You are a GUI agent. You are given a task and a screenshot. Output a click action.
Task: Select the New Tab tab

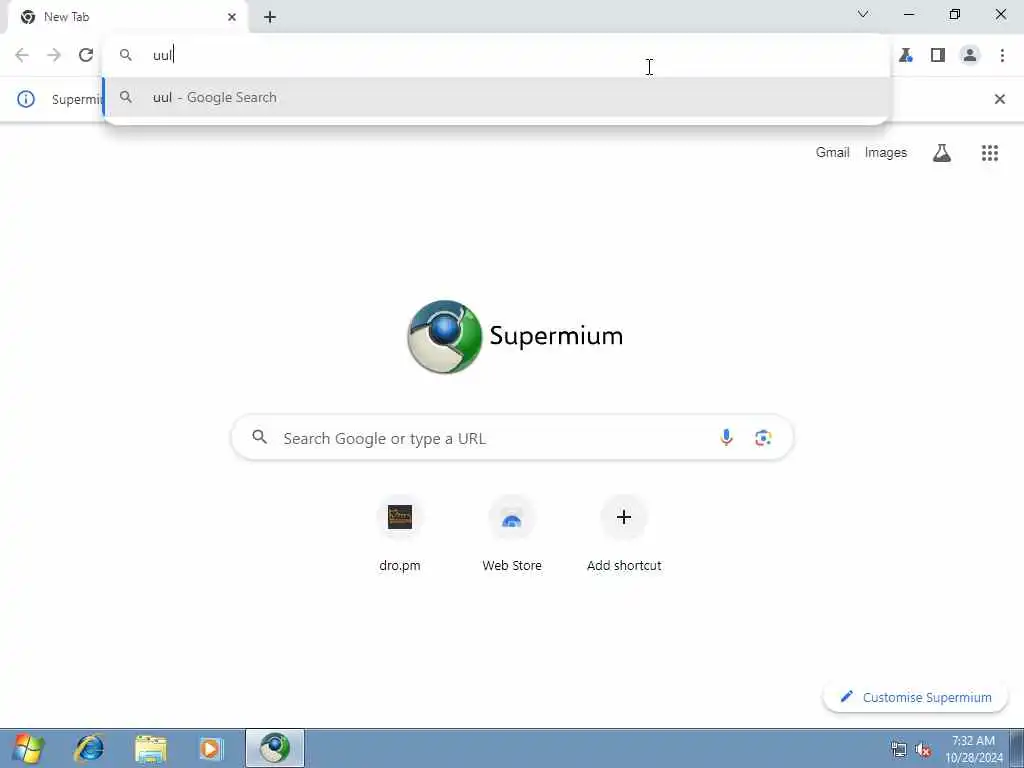click(128, 17)
